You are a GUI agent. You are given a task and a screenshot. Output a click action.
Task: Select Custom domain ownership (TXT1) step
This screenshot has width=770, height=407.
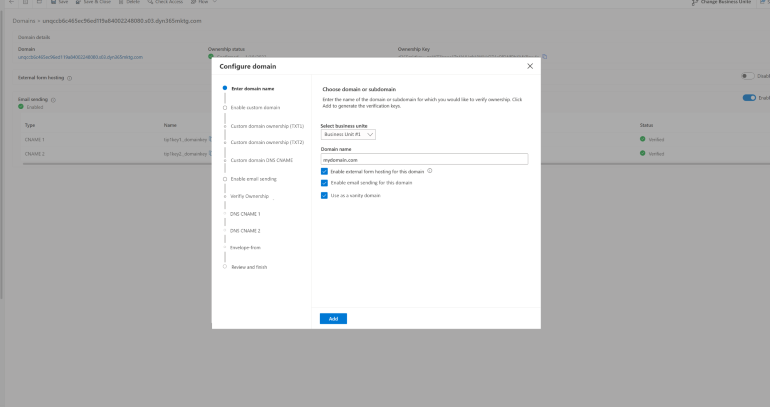coord(267,126)
